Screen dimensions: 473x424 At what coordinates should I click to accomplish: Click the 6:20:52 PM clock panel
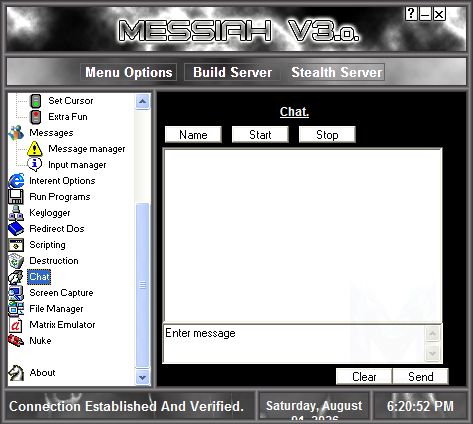pyautogui.click(x=420, y=406)
